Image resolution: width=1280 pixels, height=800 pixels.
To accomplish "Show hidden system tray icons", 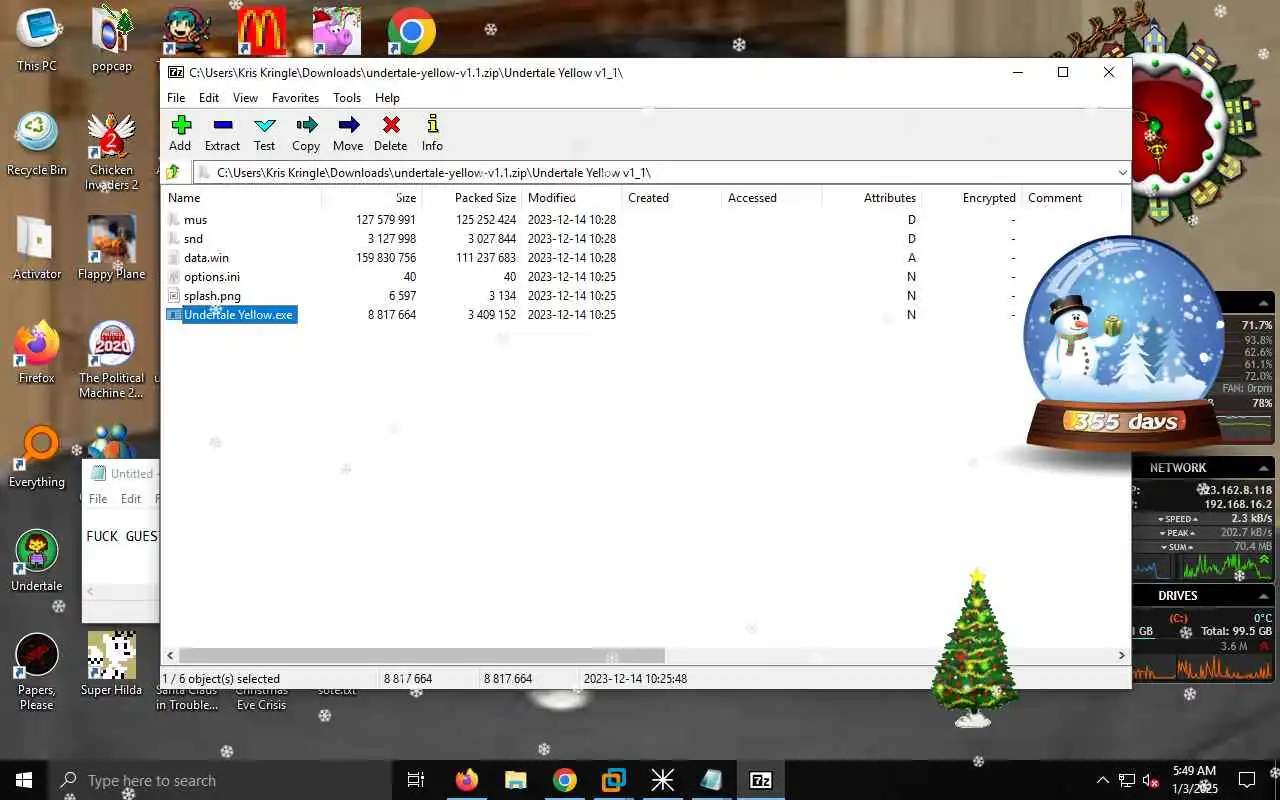I will click(1103, 780).
